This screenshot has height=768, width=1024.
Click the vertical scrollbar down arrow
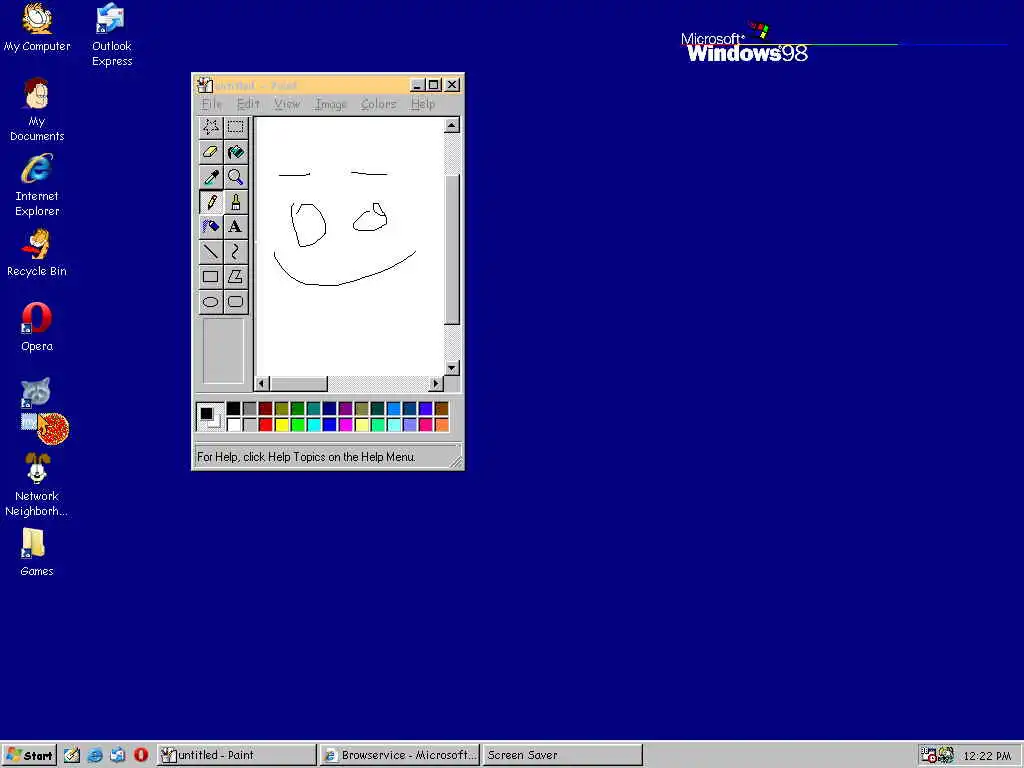pos(452,368)
